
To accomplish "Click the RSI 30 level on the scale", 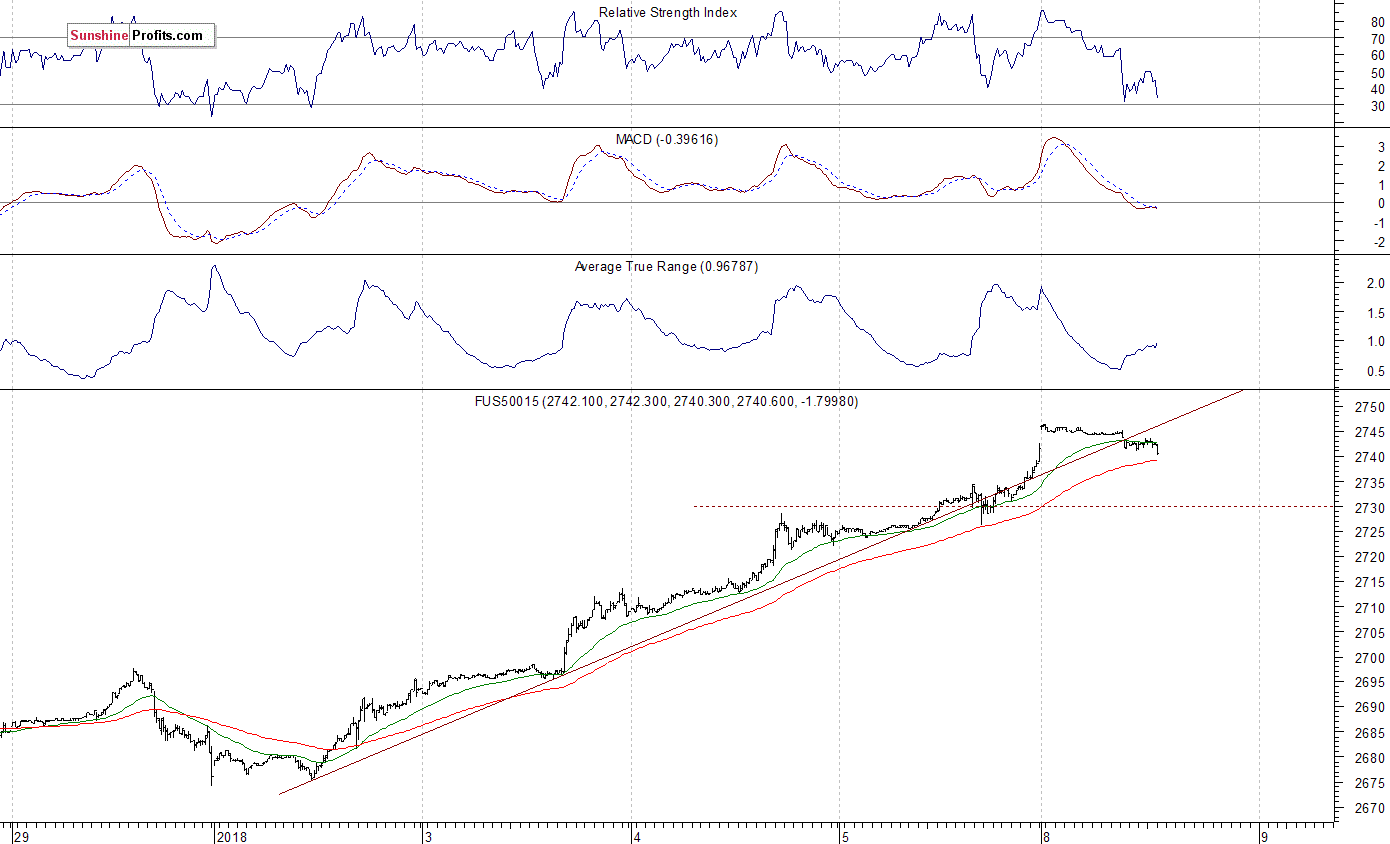I will point(1377,106).
